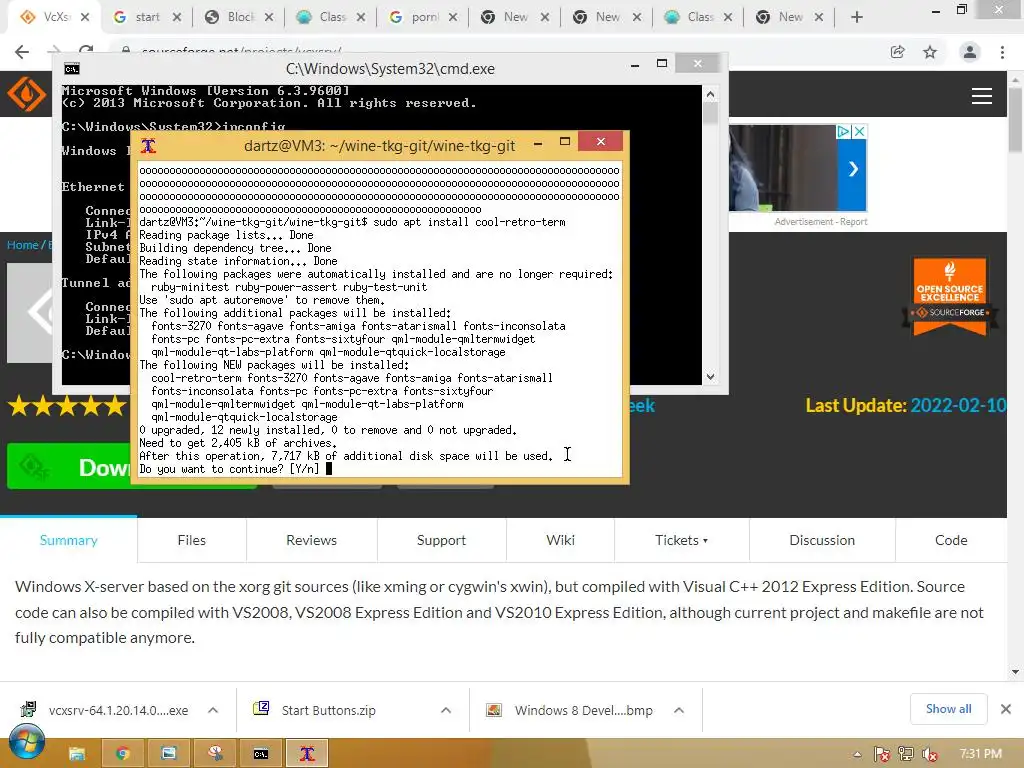Close the downloads bar
1024x768 pixels.
[x=1006, y=709]
